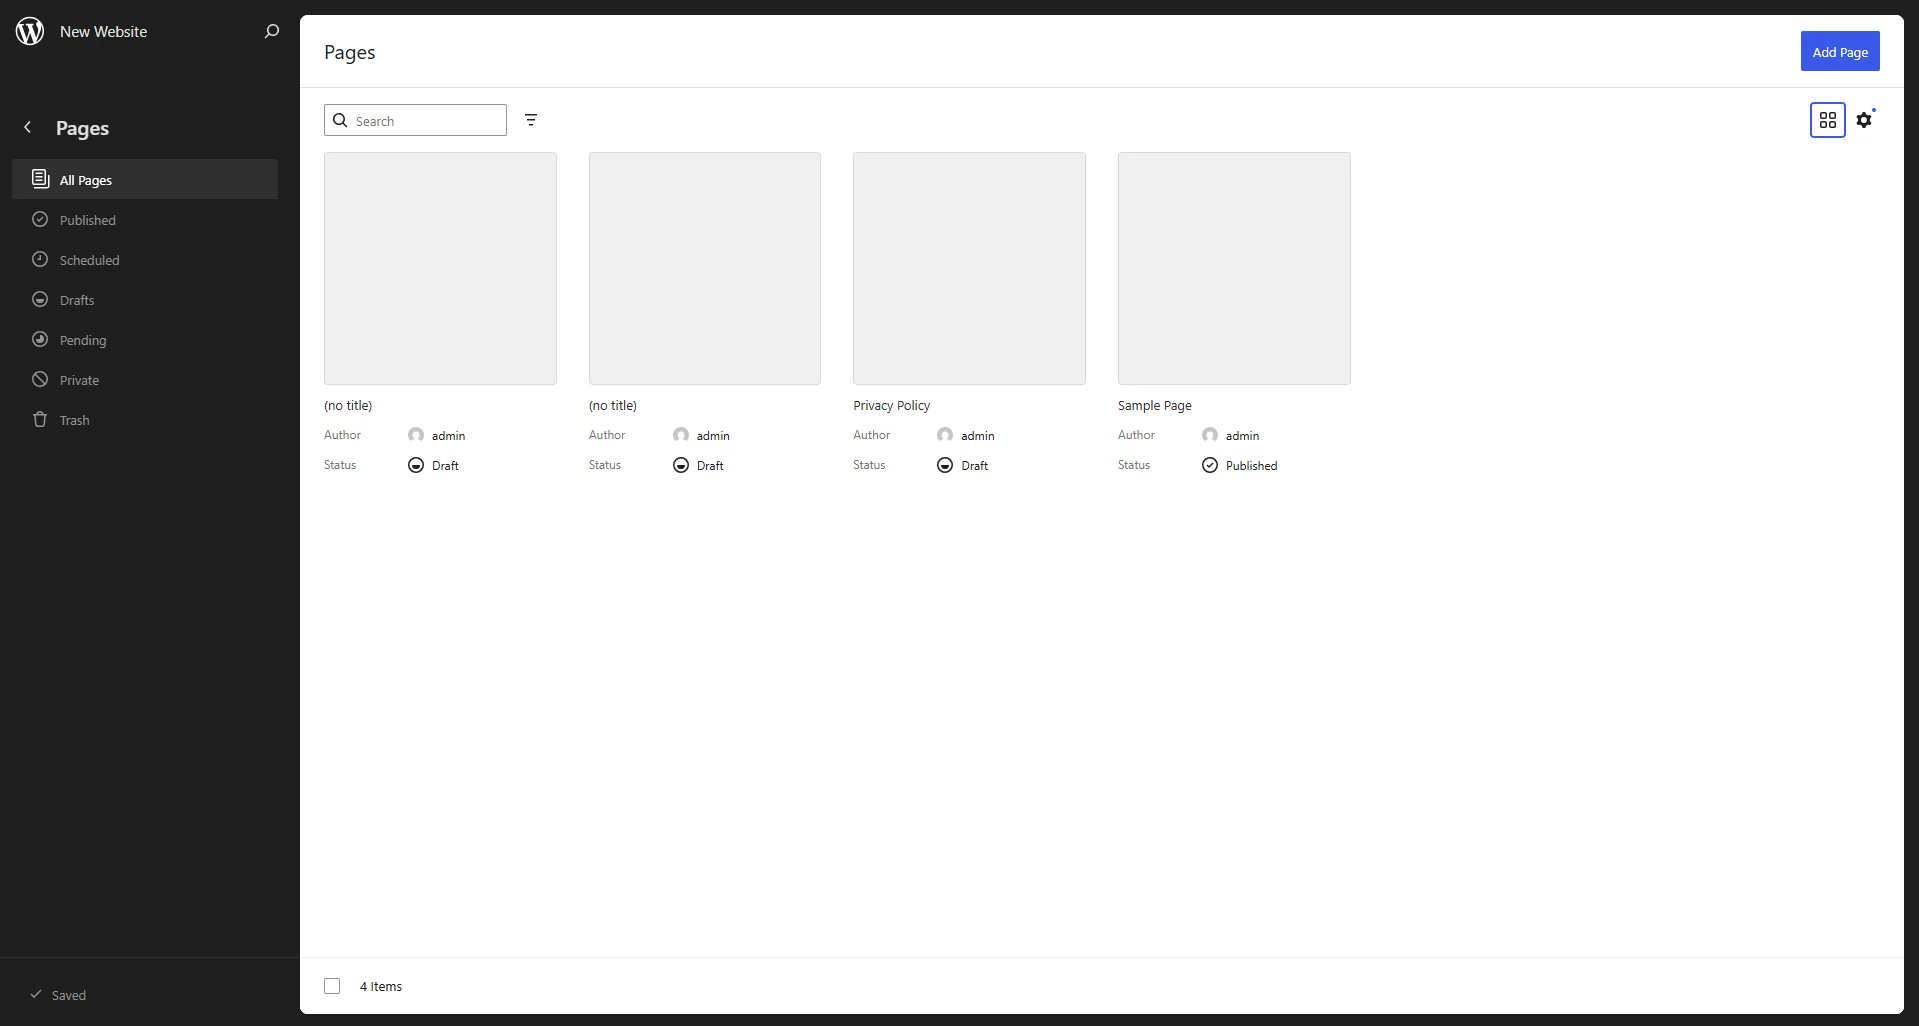
Task: Open the Drafts view
Action: point(145,299)
